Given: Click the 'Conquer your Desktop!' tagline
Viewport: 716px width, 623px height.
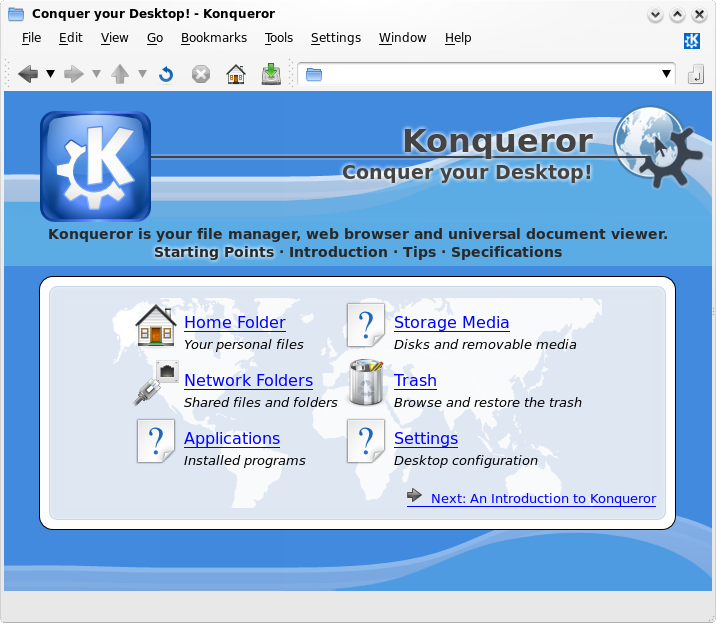Looking at the screenshot, I should 467,173.
